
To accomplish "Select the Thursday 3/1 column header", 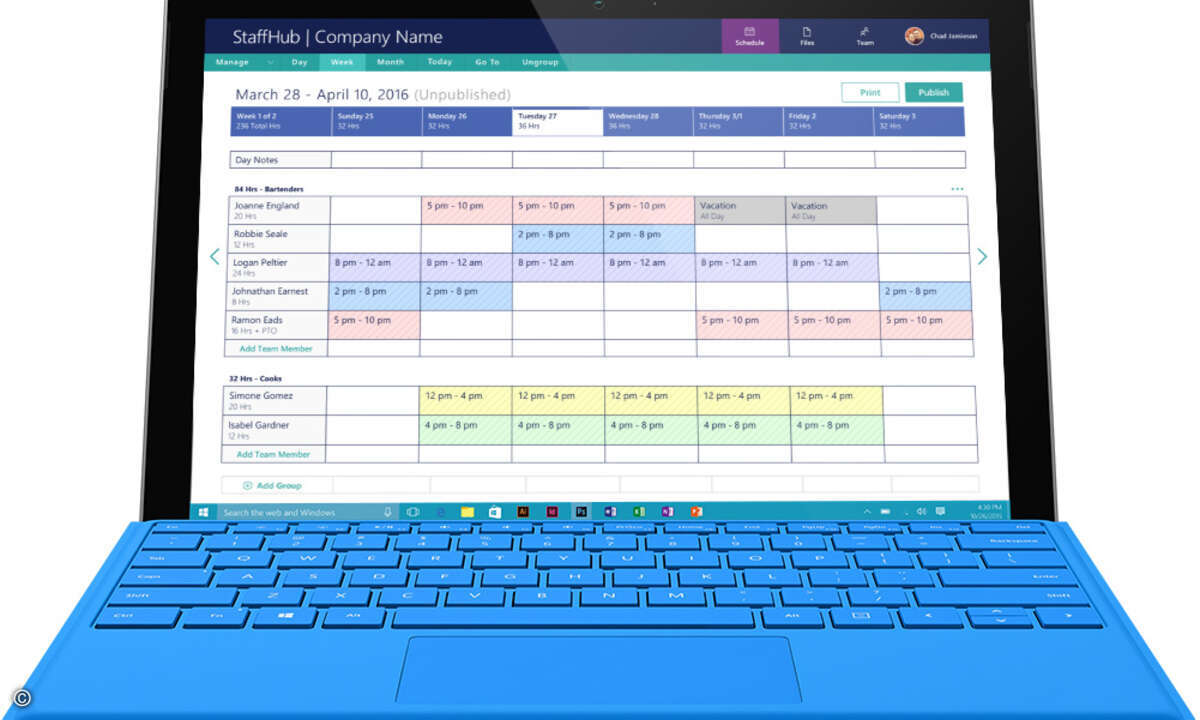I will 738,122.
